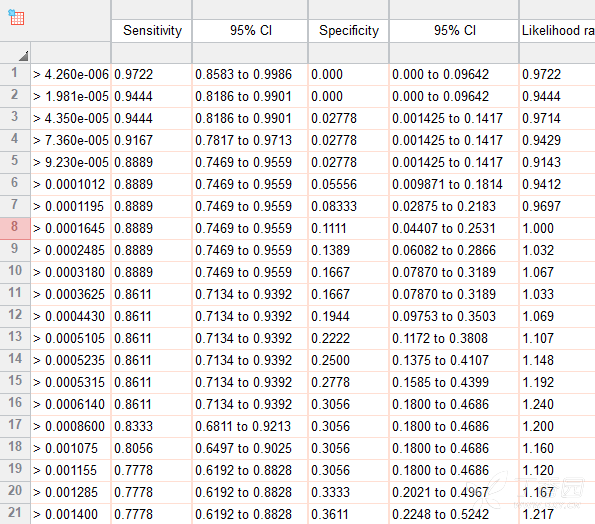
Task: Click sensitivity value 0.8333 in row 17
Action: [x=152, y=426]
